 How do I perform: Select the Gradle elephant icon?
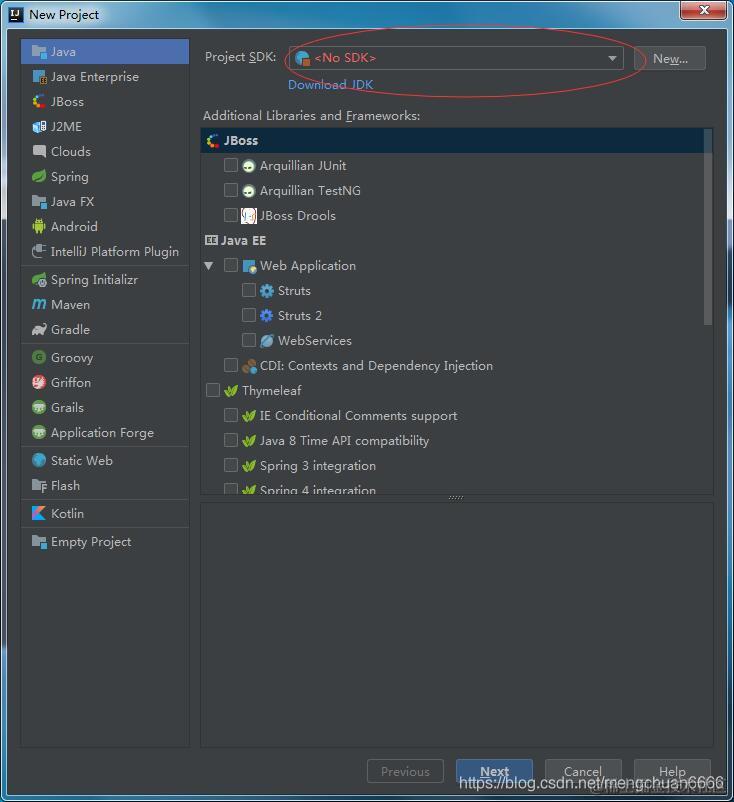pos(39,329)
